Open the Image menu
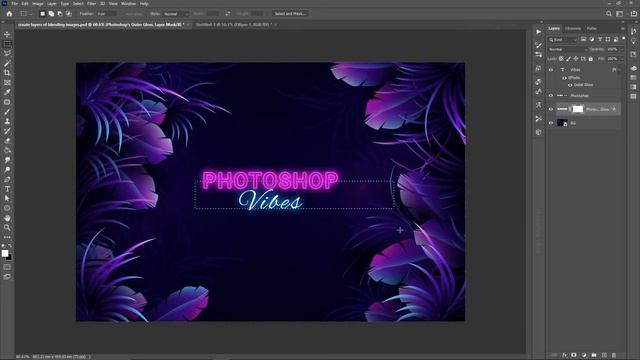The image size is (640, 360). pos(38,4)
